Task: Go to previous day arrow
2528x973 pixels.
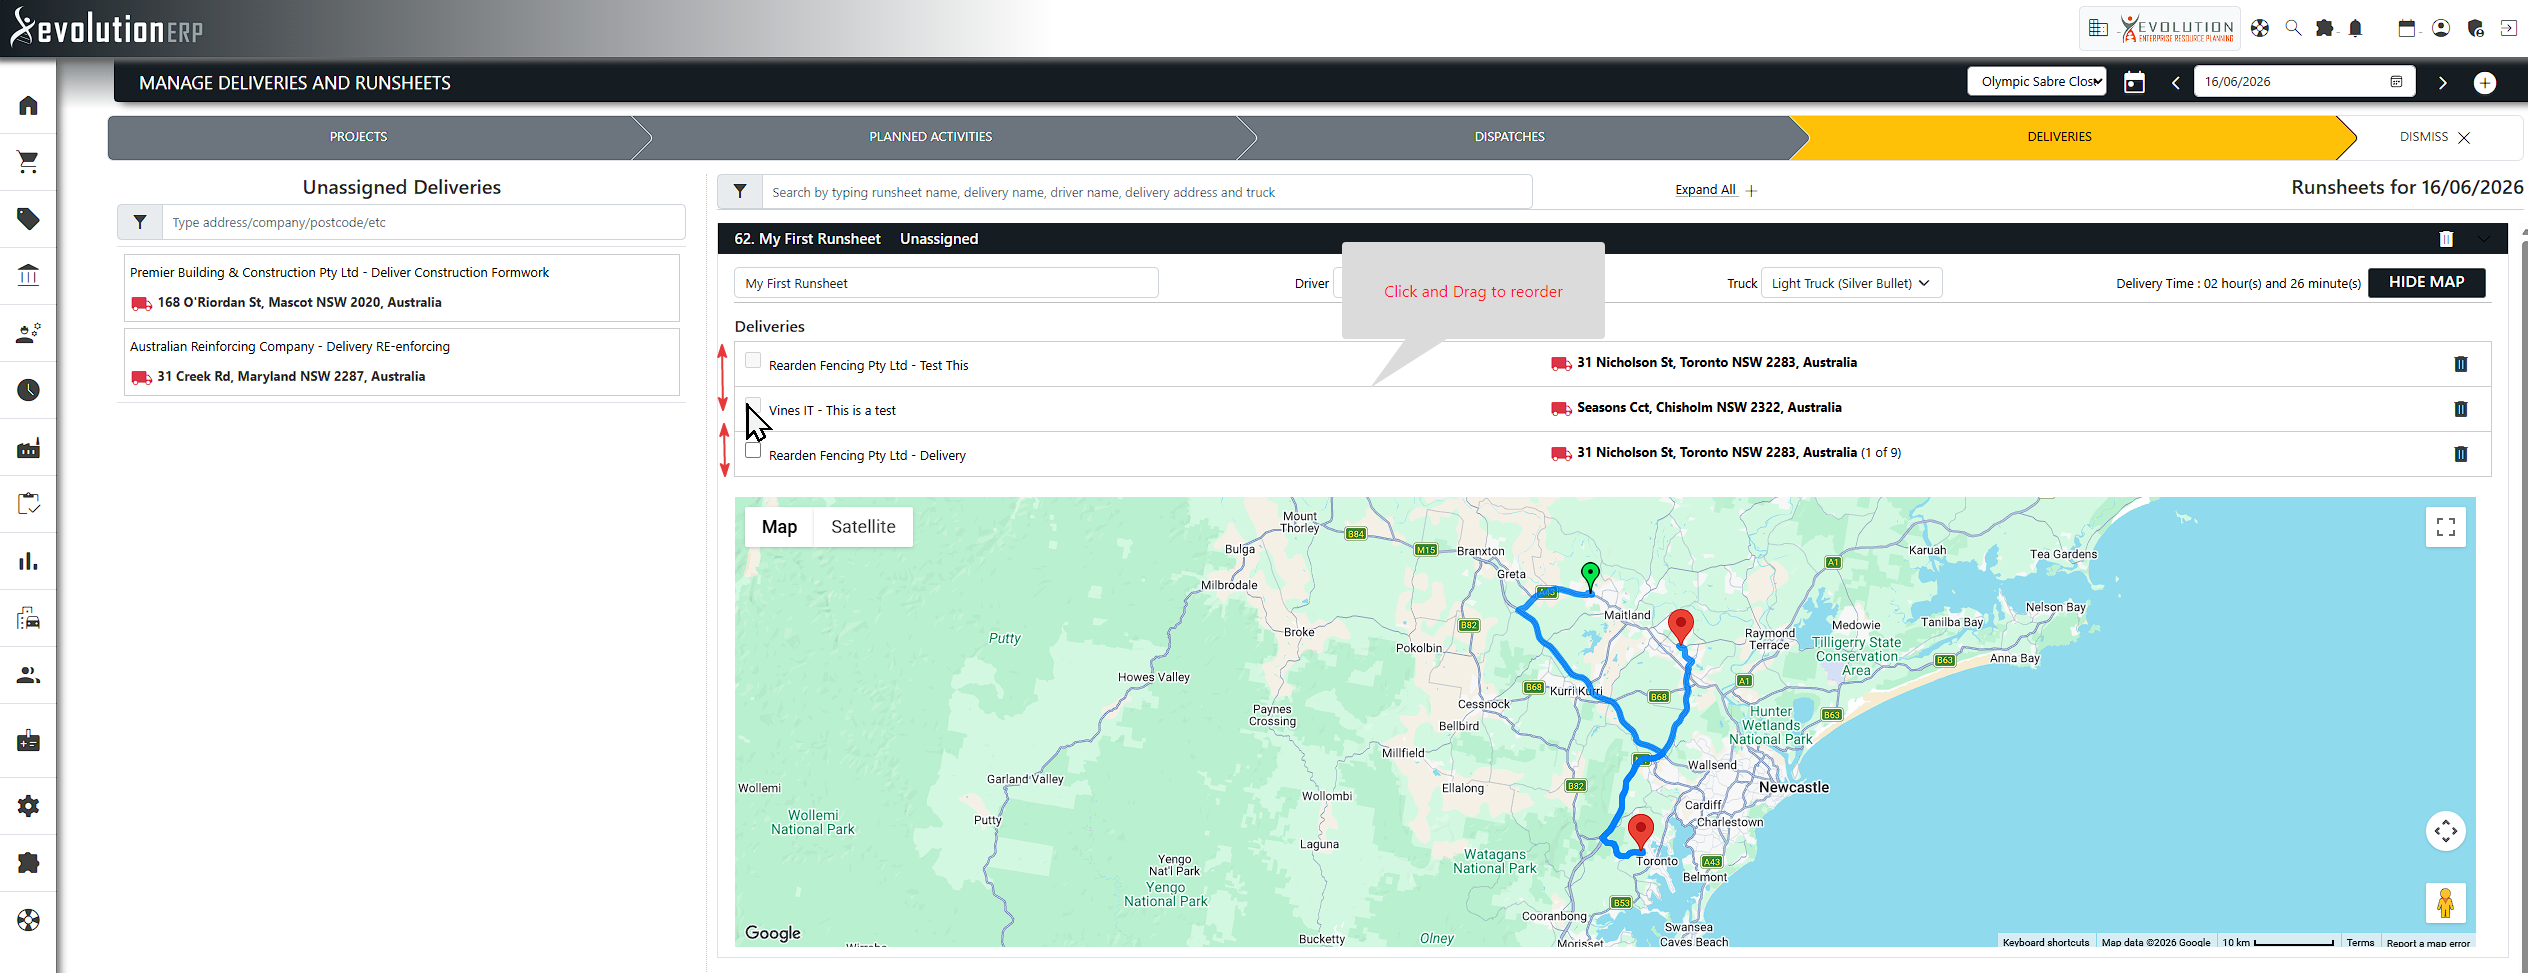Action: click(2175, 83)
